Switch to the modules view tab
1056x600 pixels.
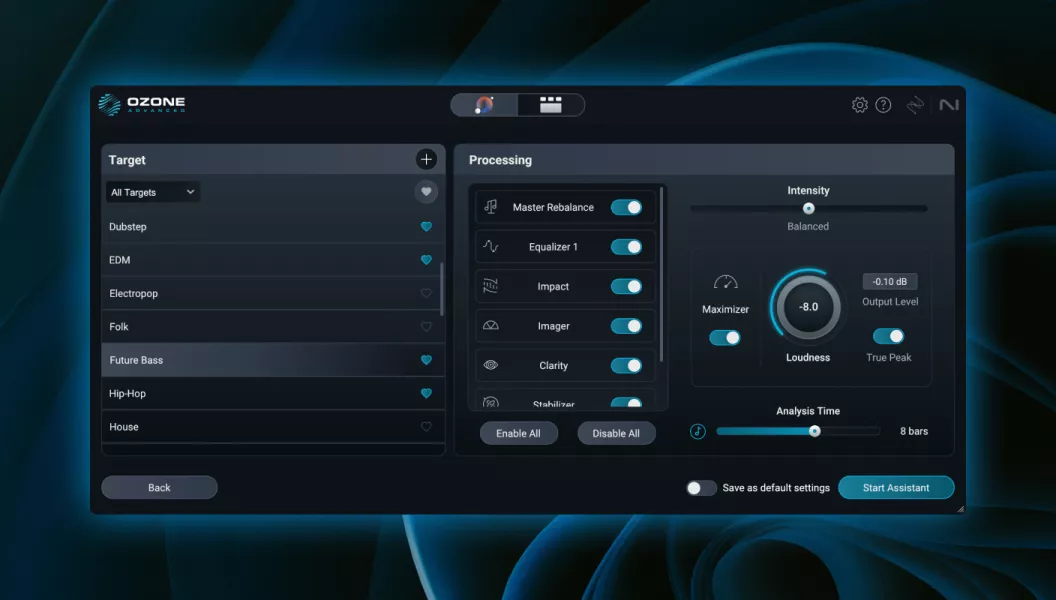[x=551, y=105]
